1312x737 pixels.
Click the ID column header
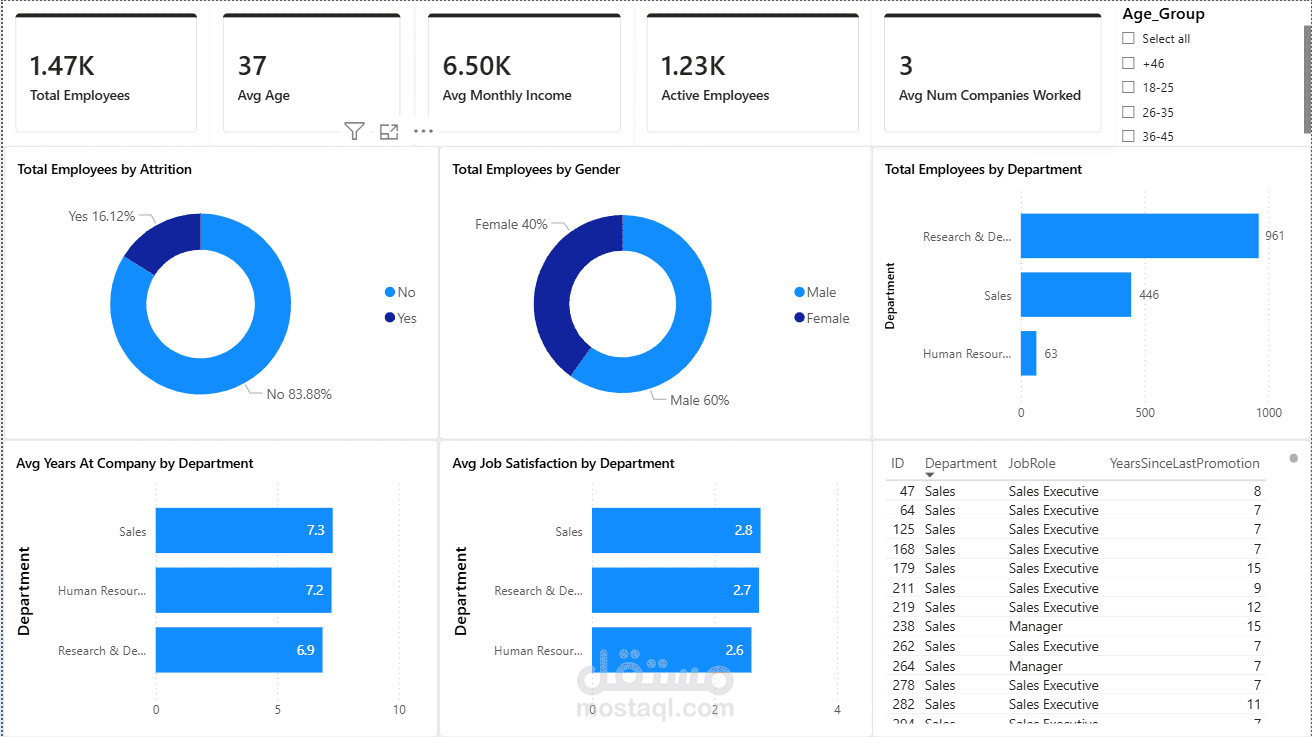pyautogui.click(x=898, y=463)
